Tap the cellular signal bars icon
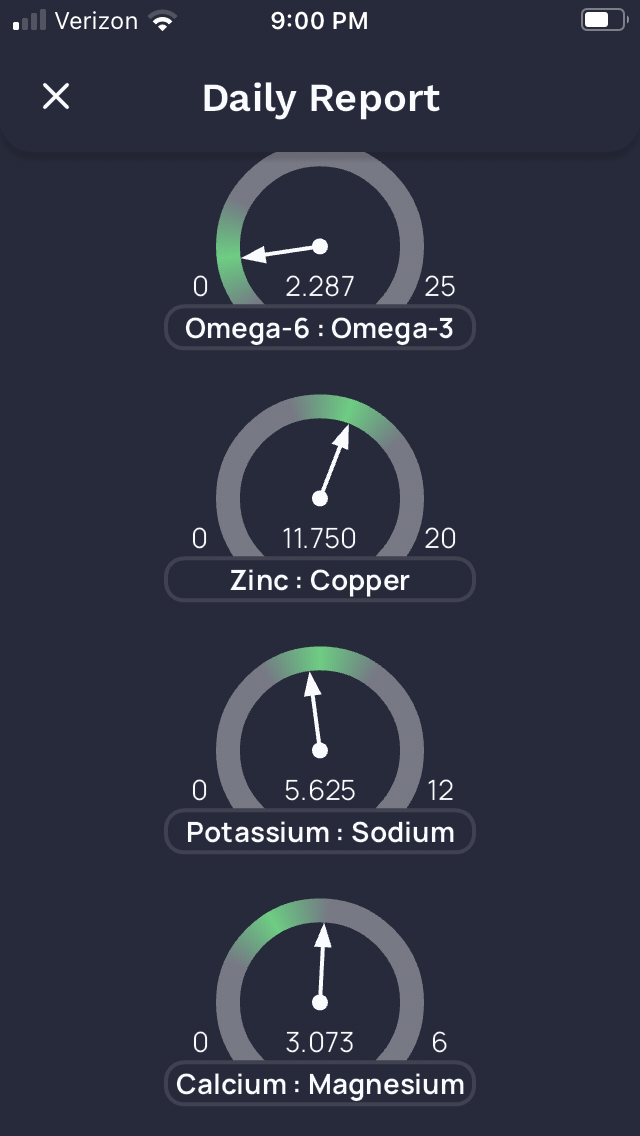The height and width of the screenshot is (1136, 640). (x=30, y=20)
